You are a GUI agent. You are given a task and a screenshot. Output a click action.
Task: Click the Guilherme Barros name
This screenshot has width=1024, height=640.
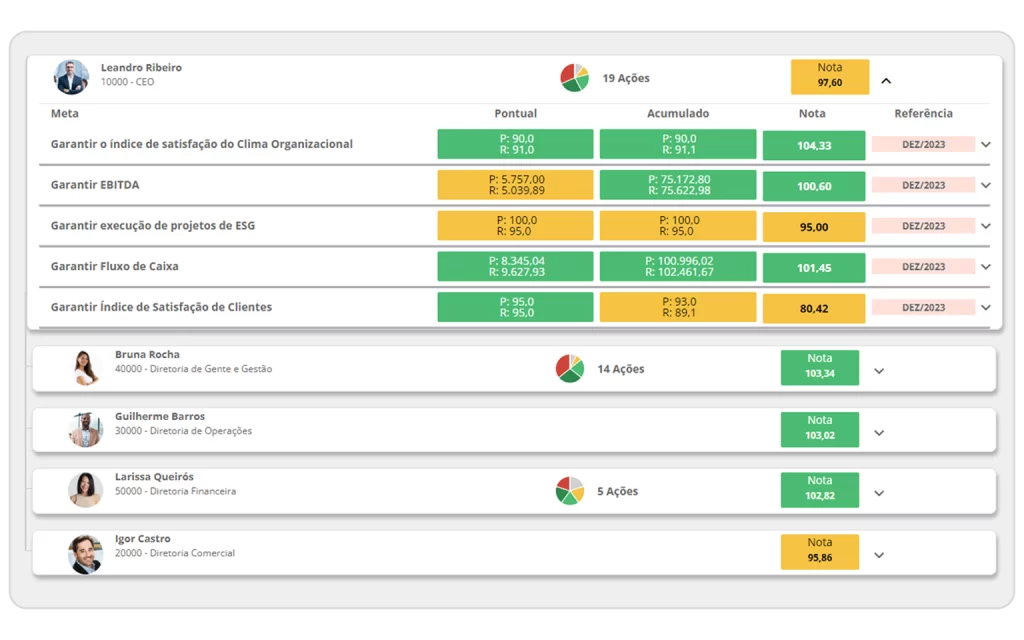pos(160,416)
